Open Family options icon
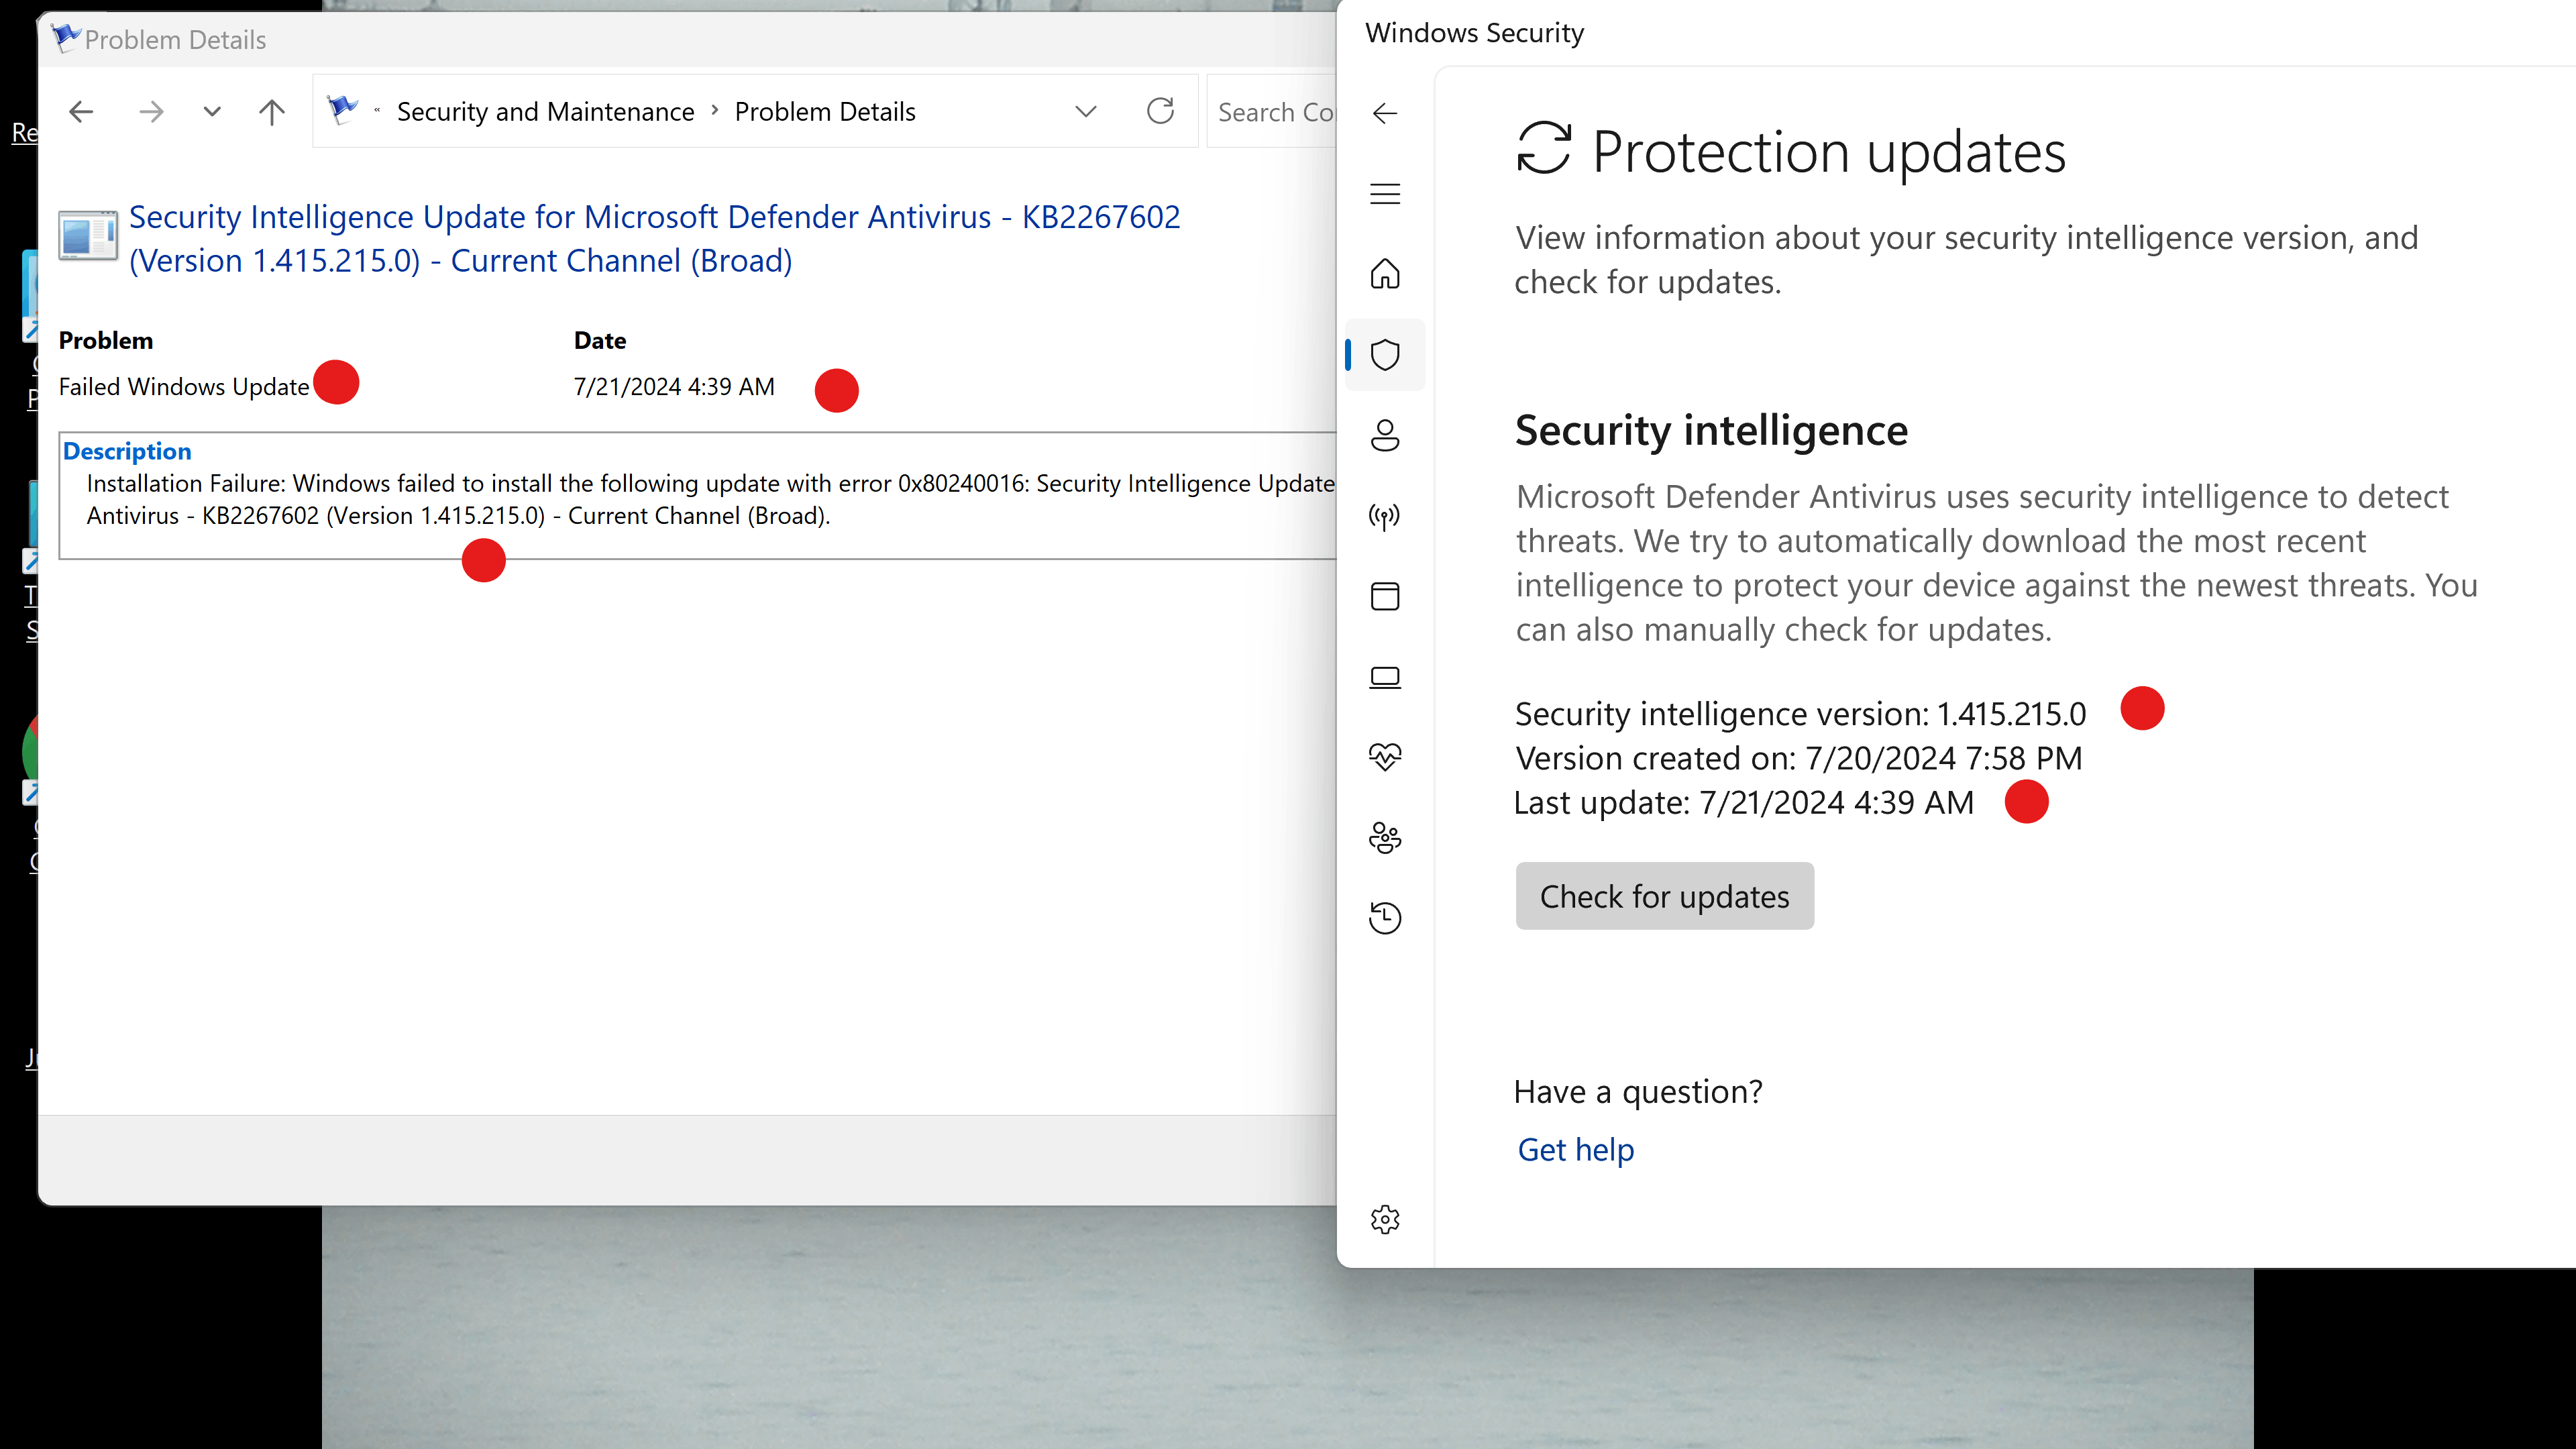Screen dimensions: 2576x1449 tap(1385, 838)
